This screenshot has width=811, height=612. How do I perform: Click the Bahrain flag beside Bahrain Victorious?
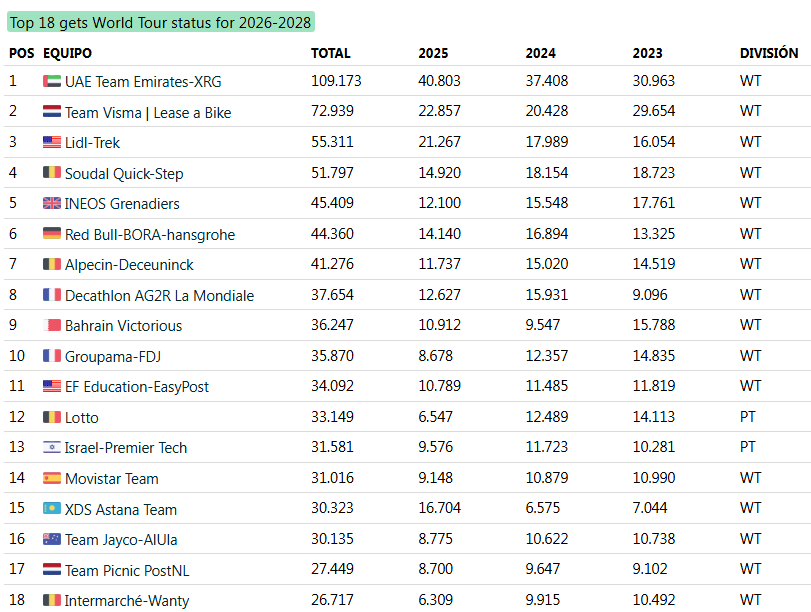click(x=54, y=325)
